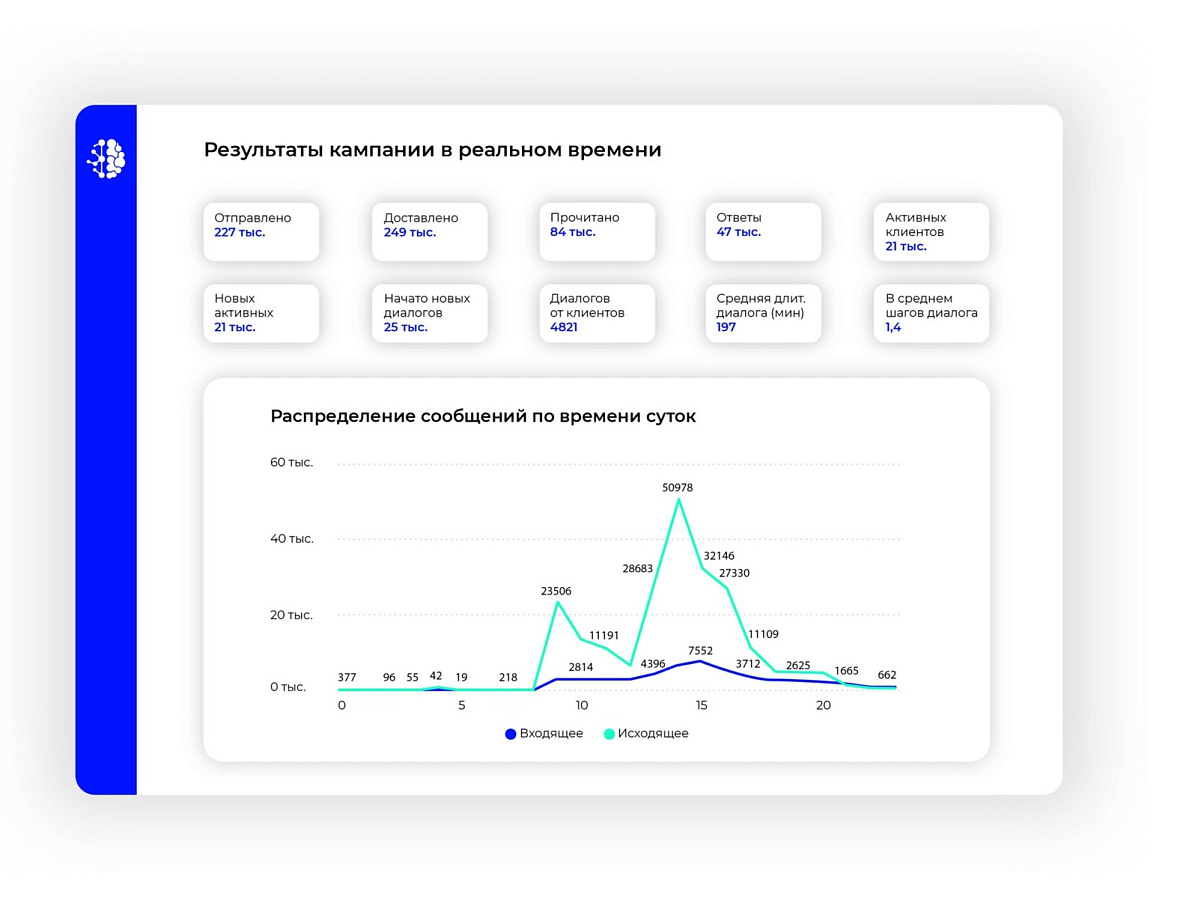Click the 23506 outgoing data label

click(x=555, y=591)
